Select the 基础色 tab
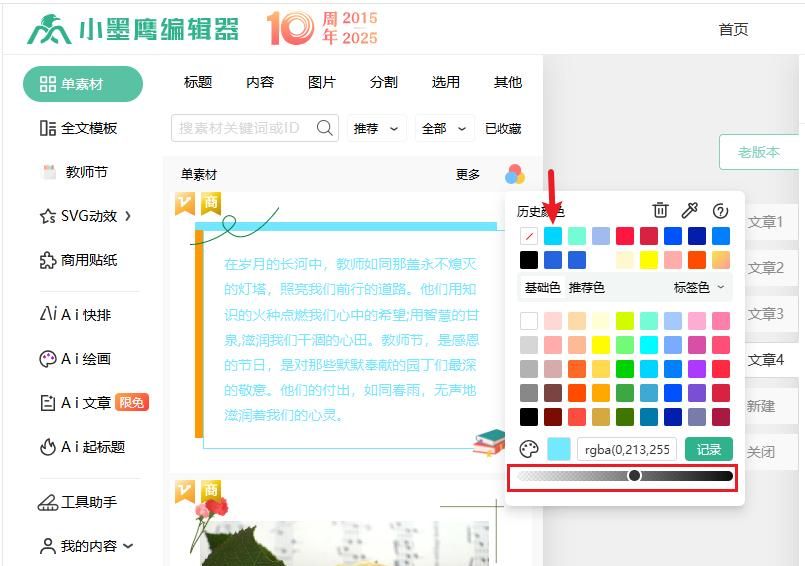 tap(542, 288)
